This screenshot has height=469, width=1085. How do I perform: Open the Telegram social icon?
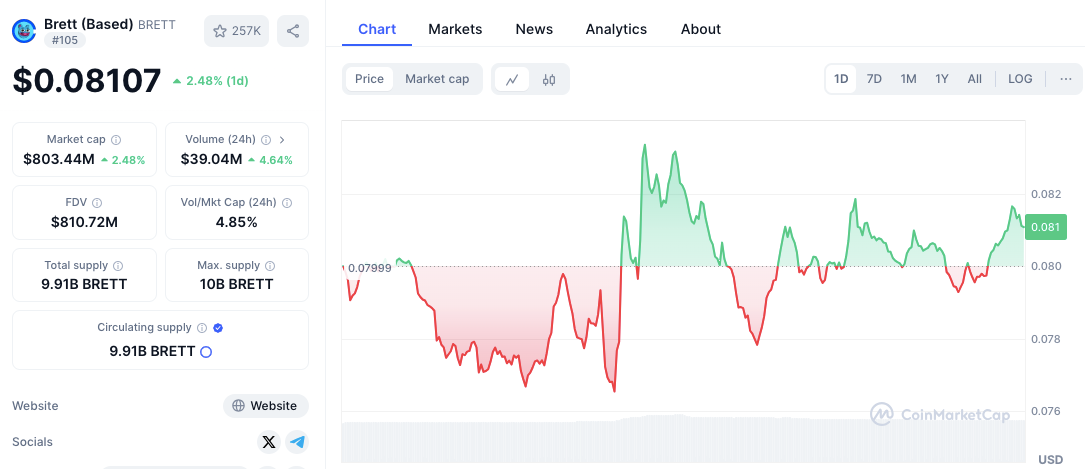297,441
